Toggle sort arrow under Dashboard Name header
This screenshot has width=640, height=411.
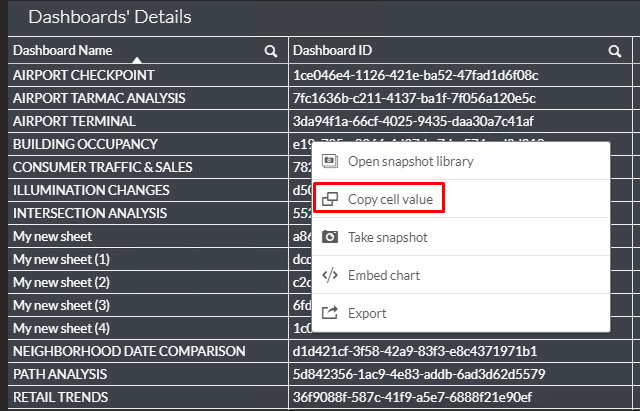(137, 60)
